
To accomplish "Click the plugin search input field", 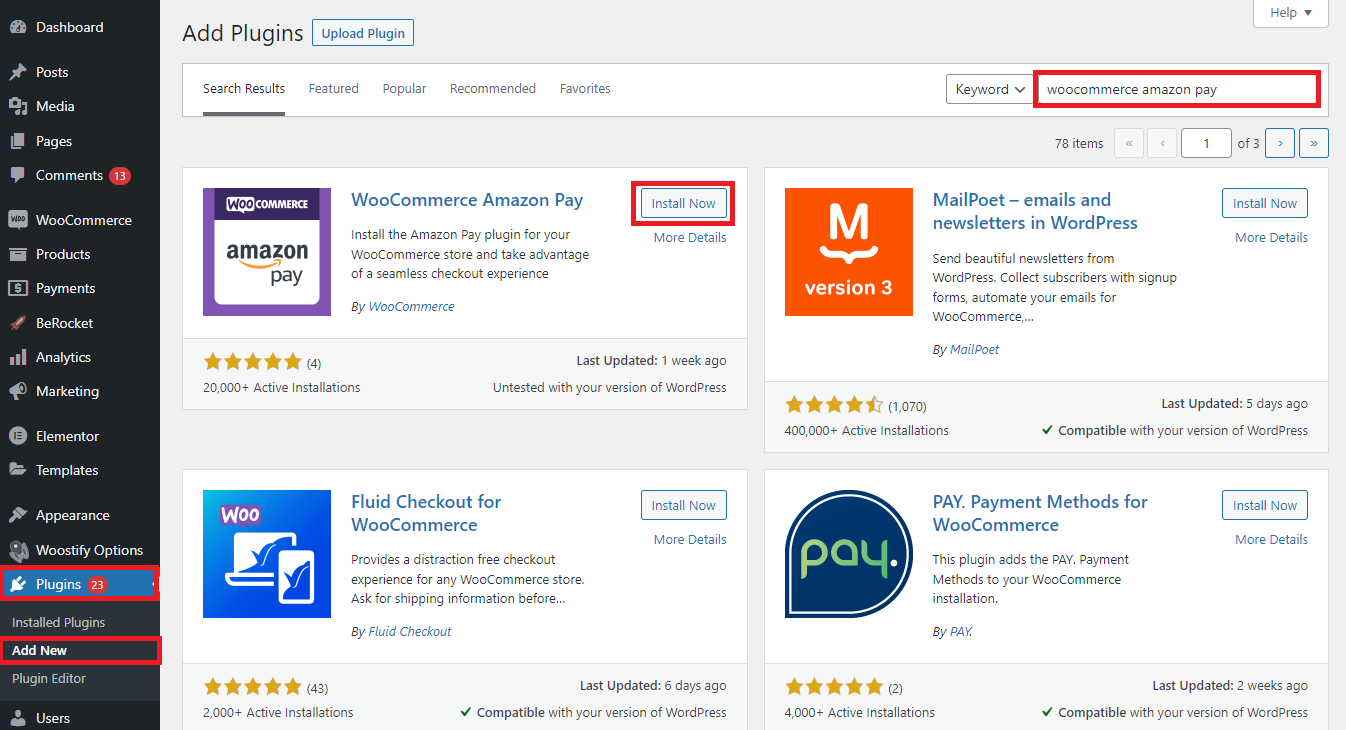I will tap(1178, 89).
